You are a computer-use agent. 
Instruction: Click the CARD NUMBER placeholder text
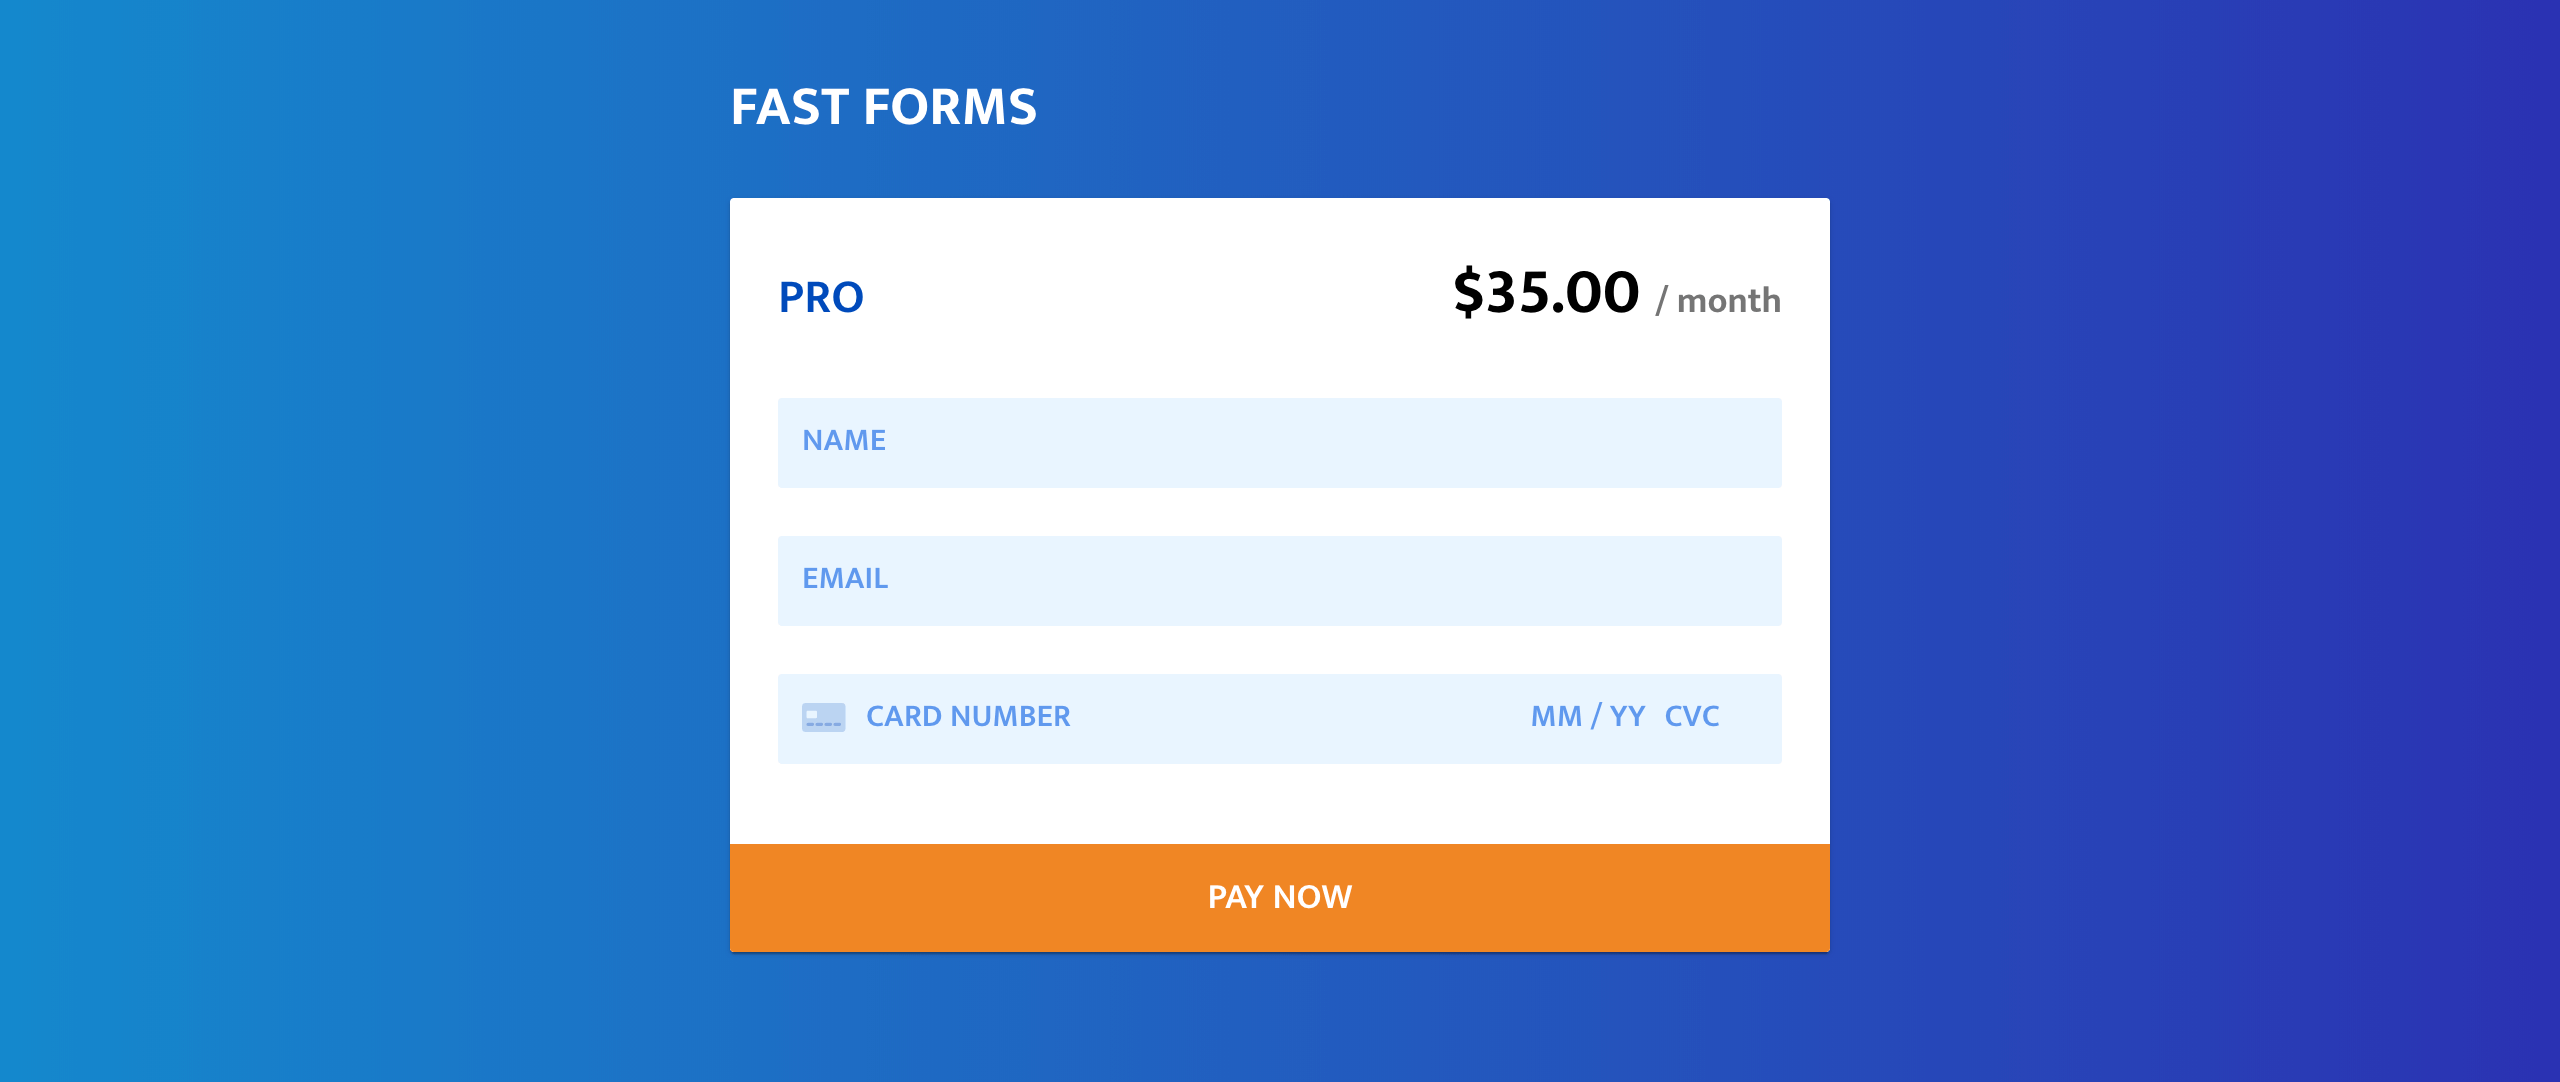pos(968,716)
